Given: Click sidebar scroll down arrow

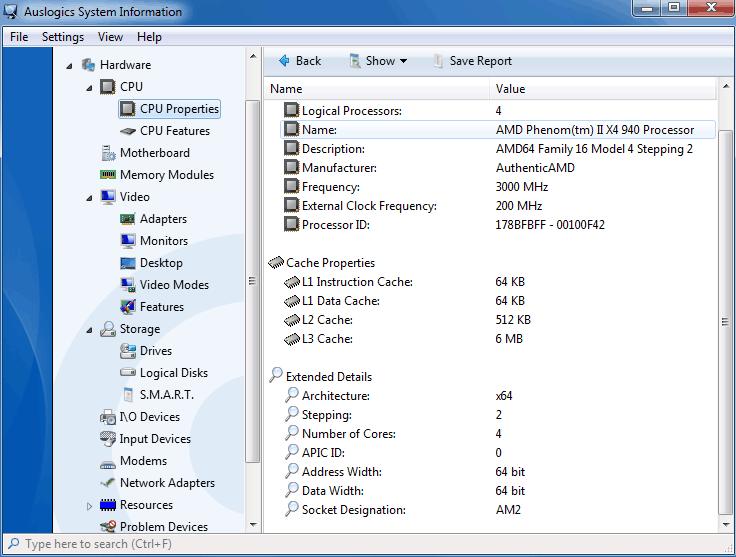Looking at the screenshot, I should pos(253,525).
